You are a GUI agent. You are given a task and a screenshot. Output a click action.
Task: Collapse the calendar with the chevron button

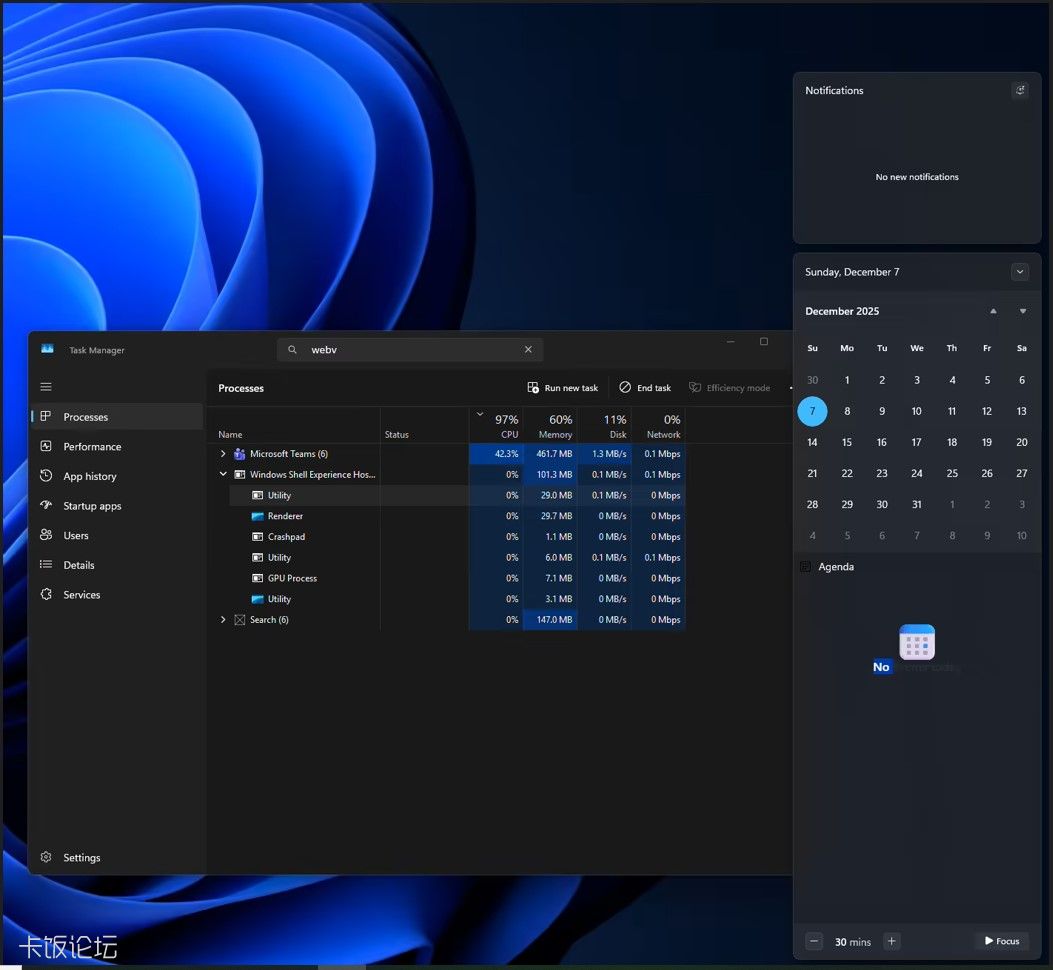[1020, 272]
